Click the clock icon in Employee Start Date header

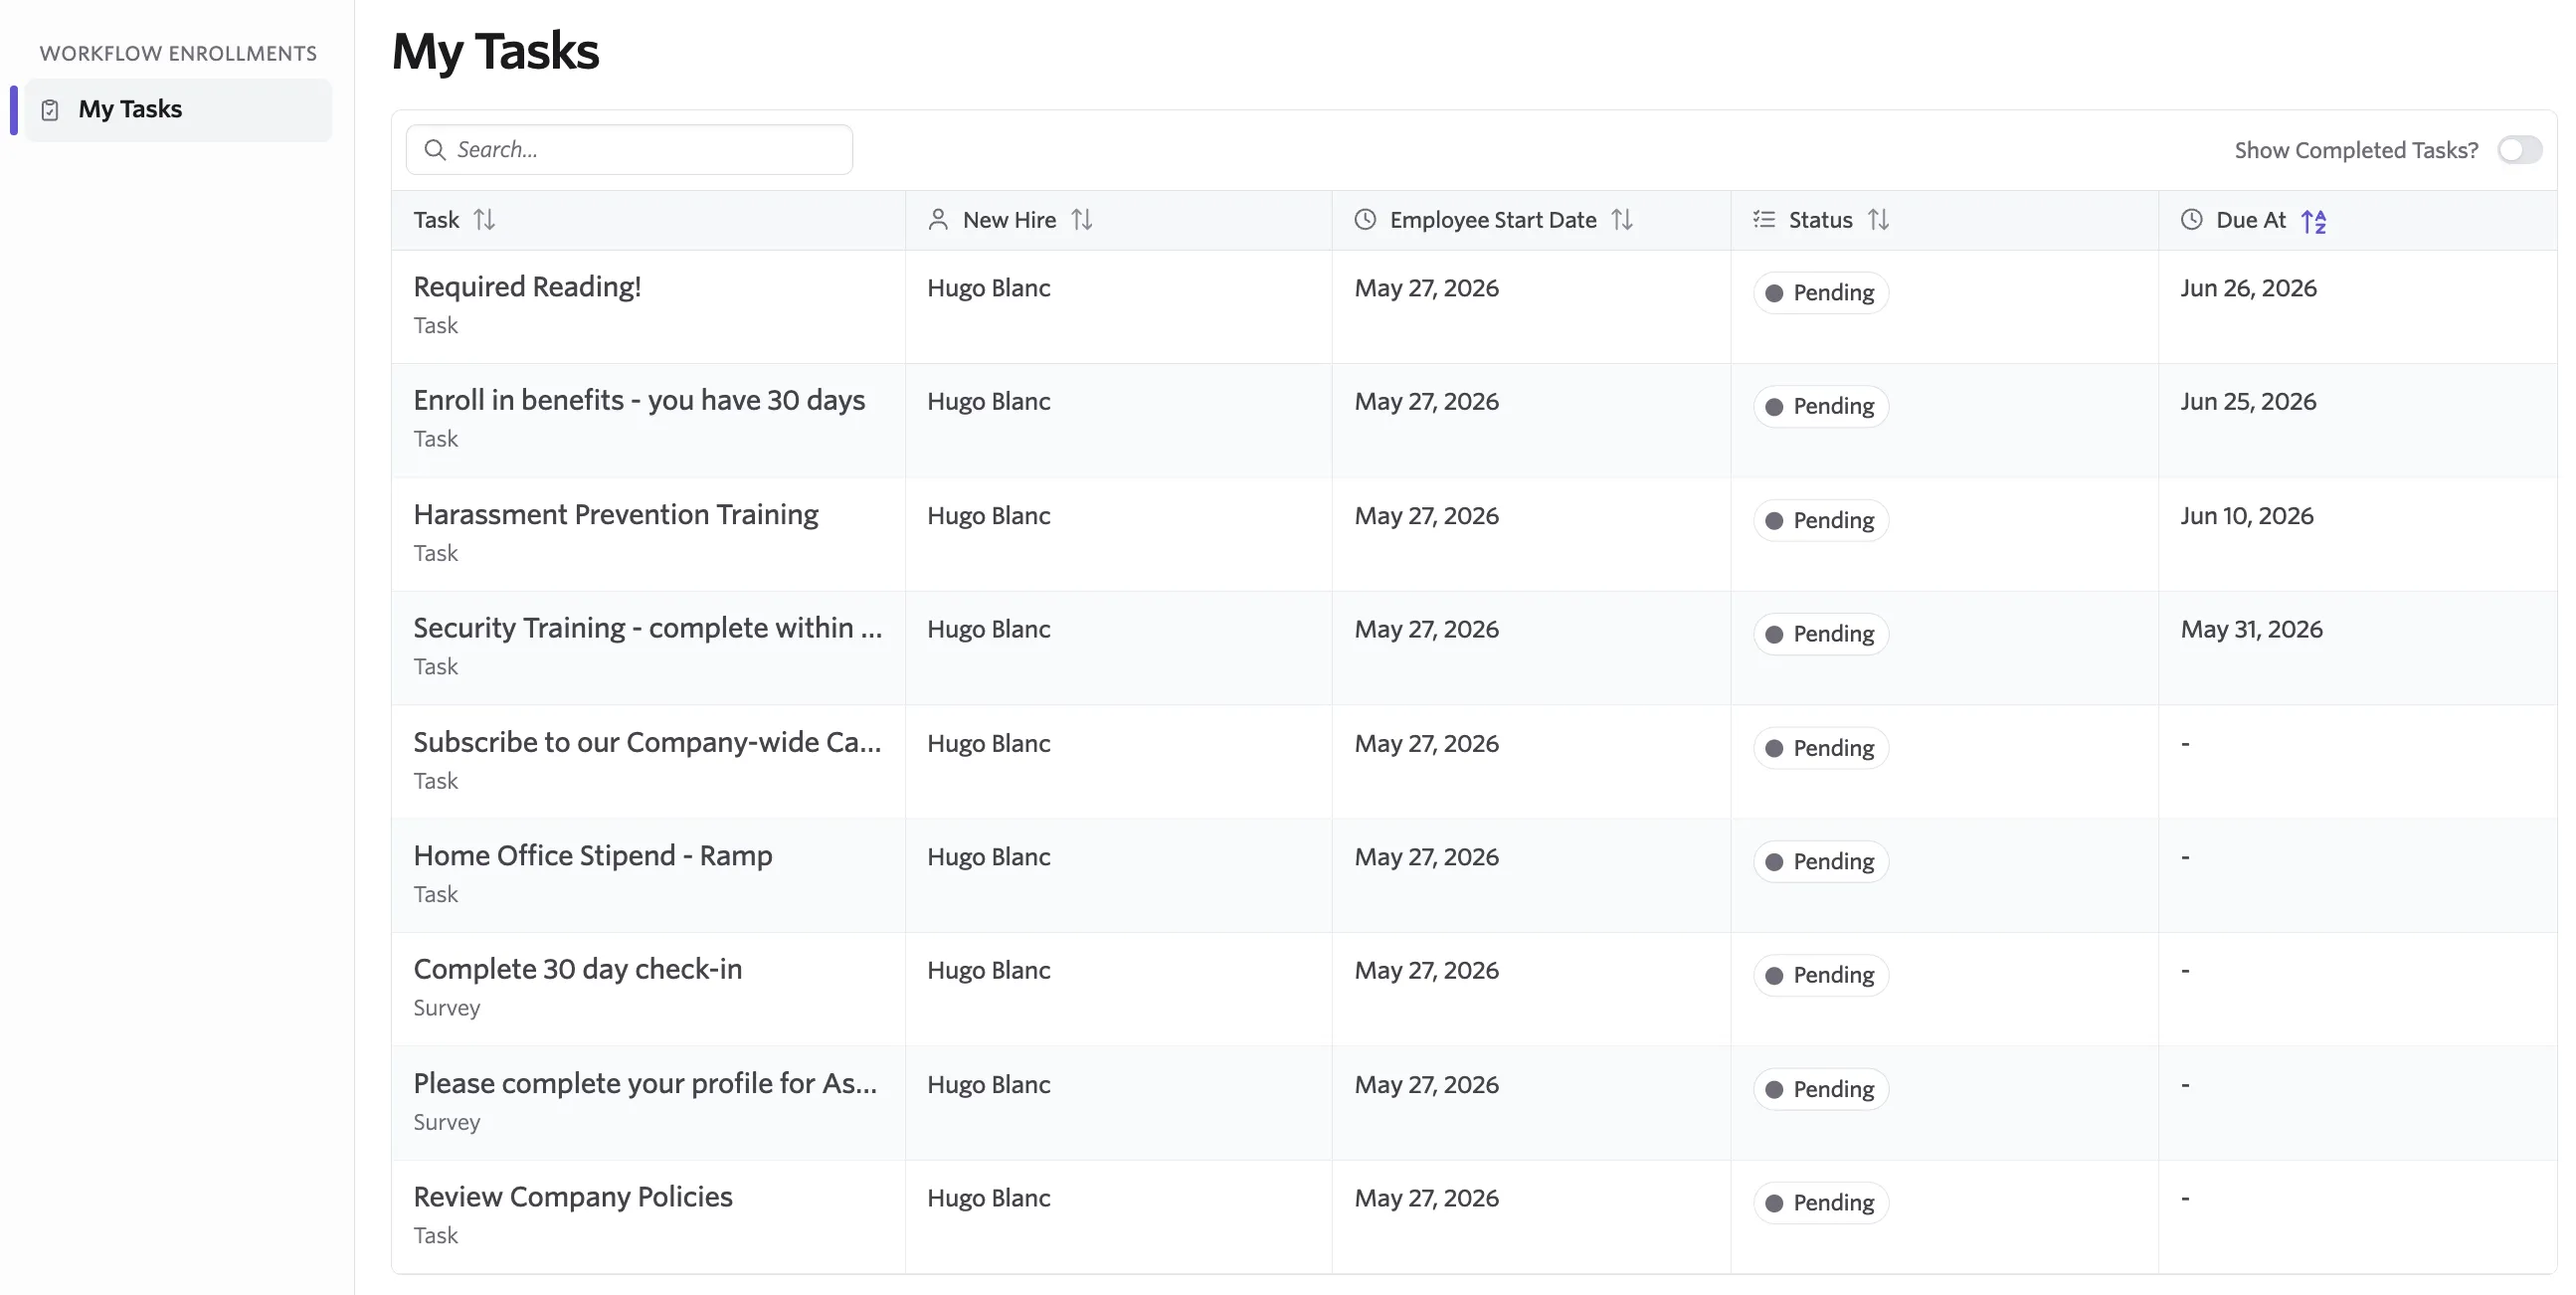[1365, 220]
